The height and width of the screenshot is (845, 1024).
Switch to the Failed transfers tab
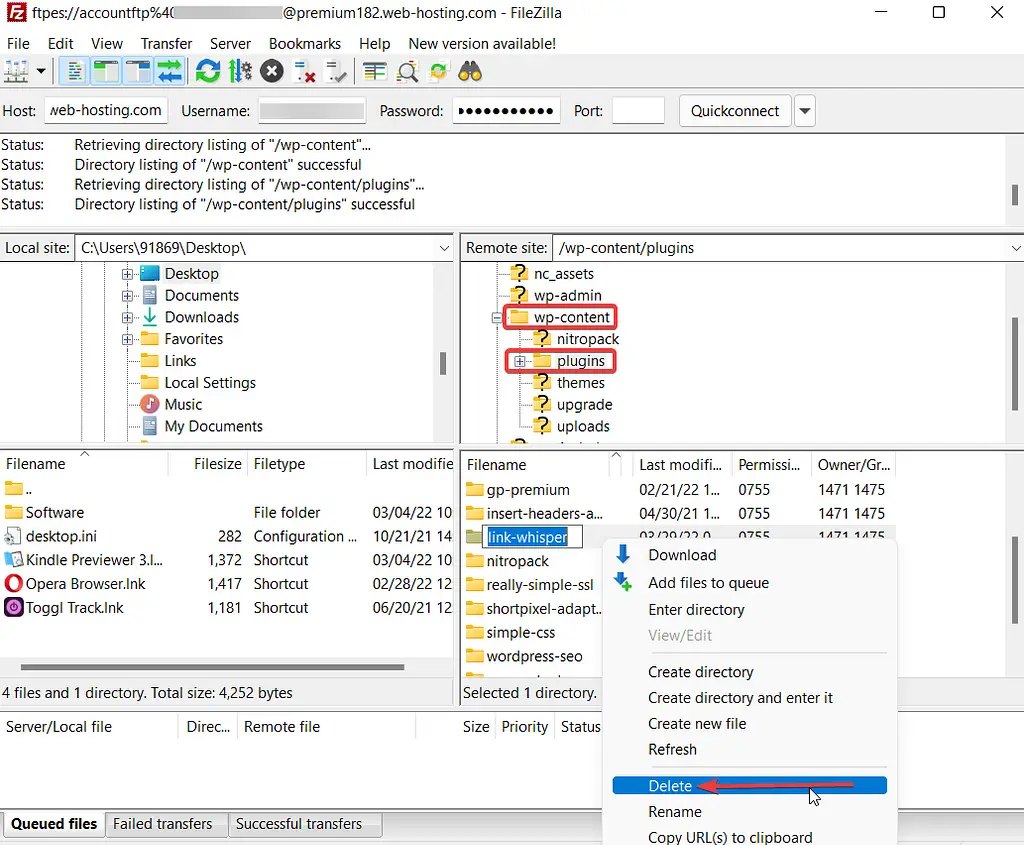[165, 824]
